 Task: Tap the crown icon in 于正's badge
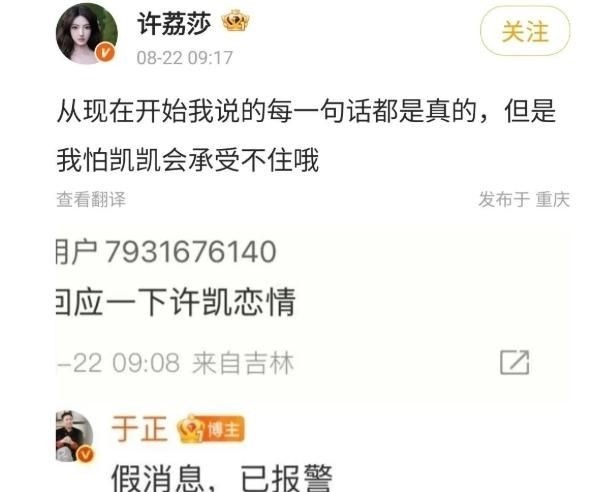(x=191, y=430)
